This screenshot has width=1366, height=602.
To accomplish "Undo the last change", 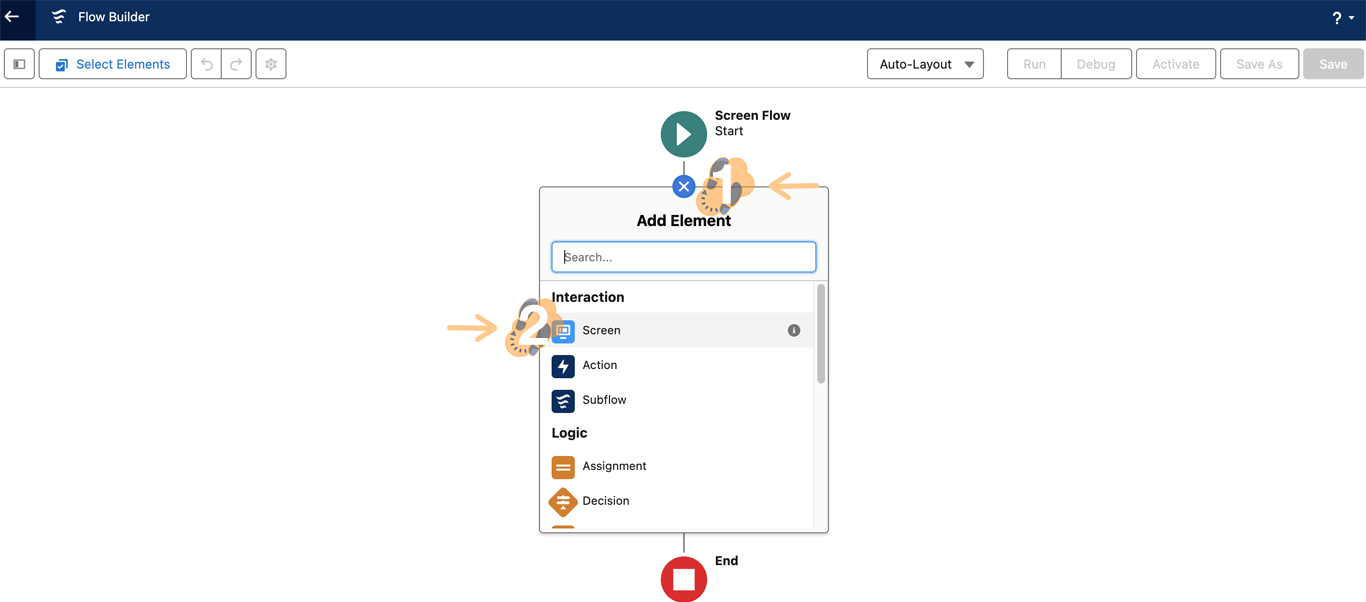I will point(207,64).
